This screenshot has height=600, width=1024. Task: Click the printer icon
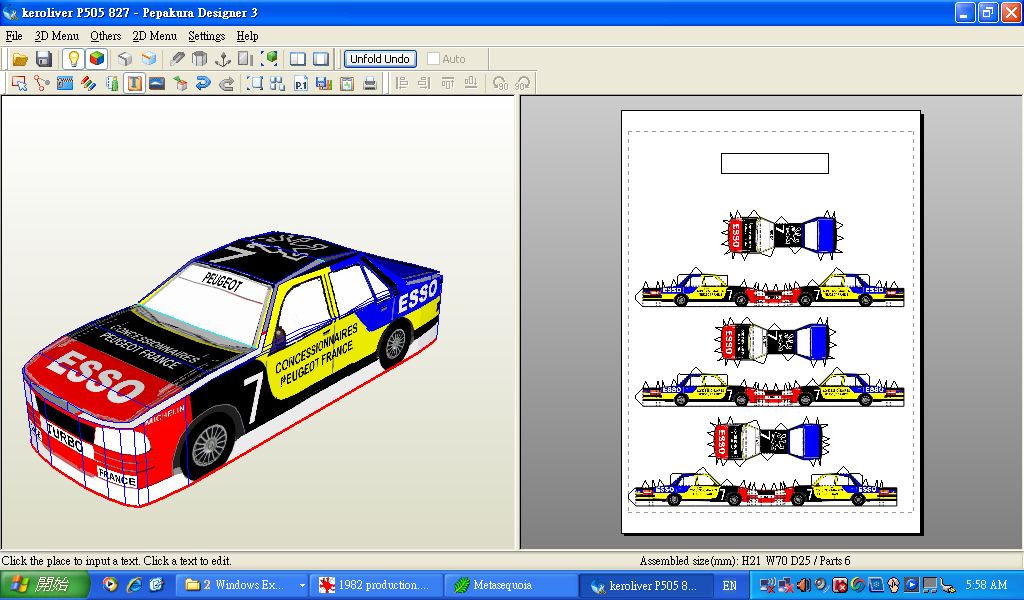point(370,84)
